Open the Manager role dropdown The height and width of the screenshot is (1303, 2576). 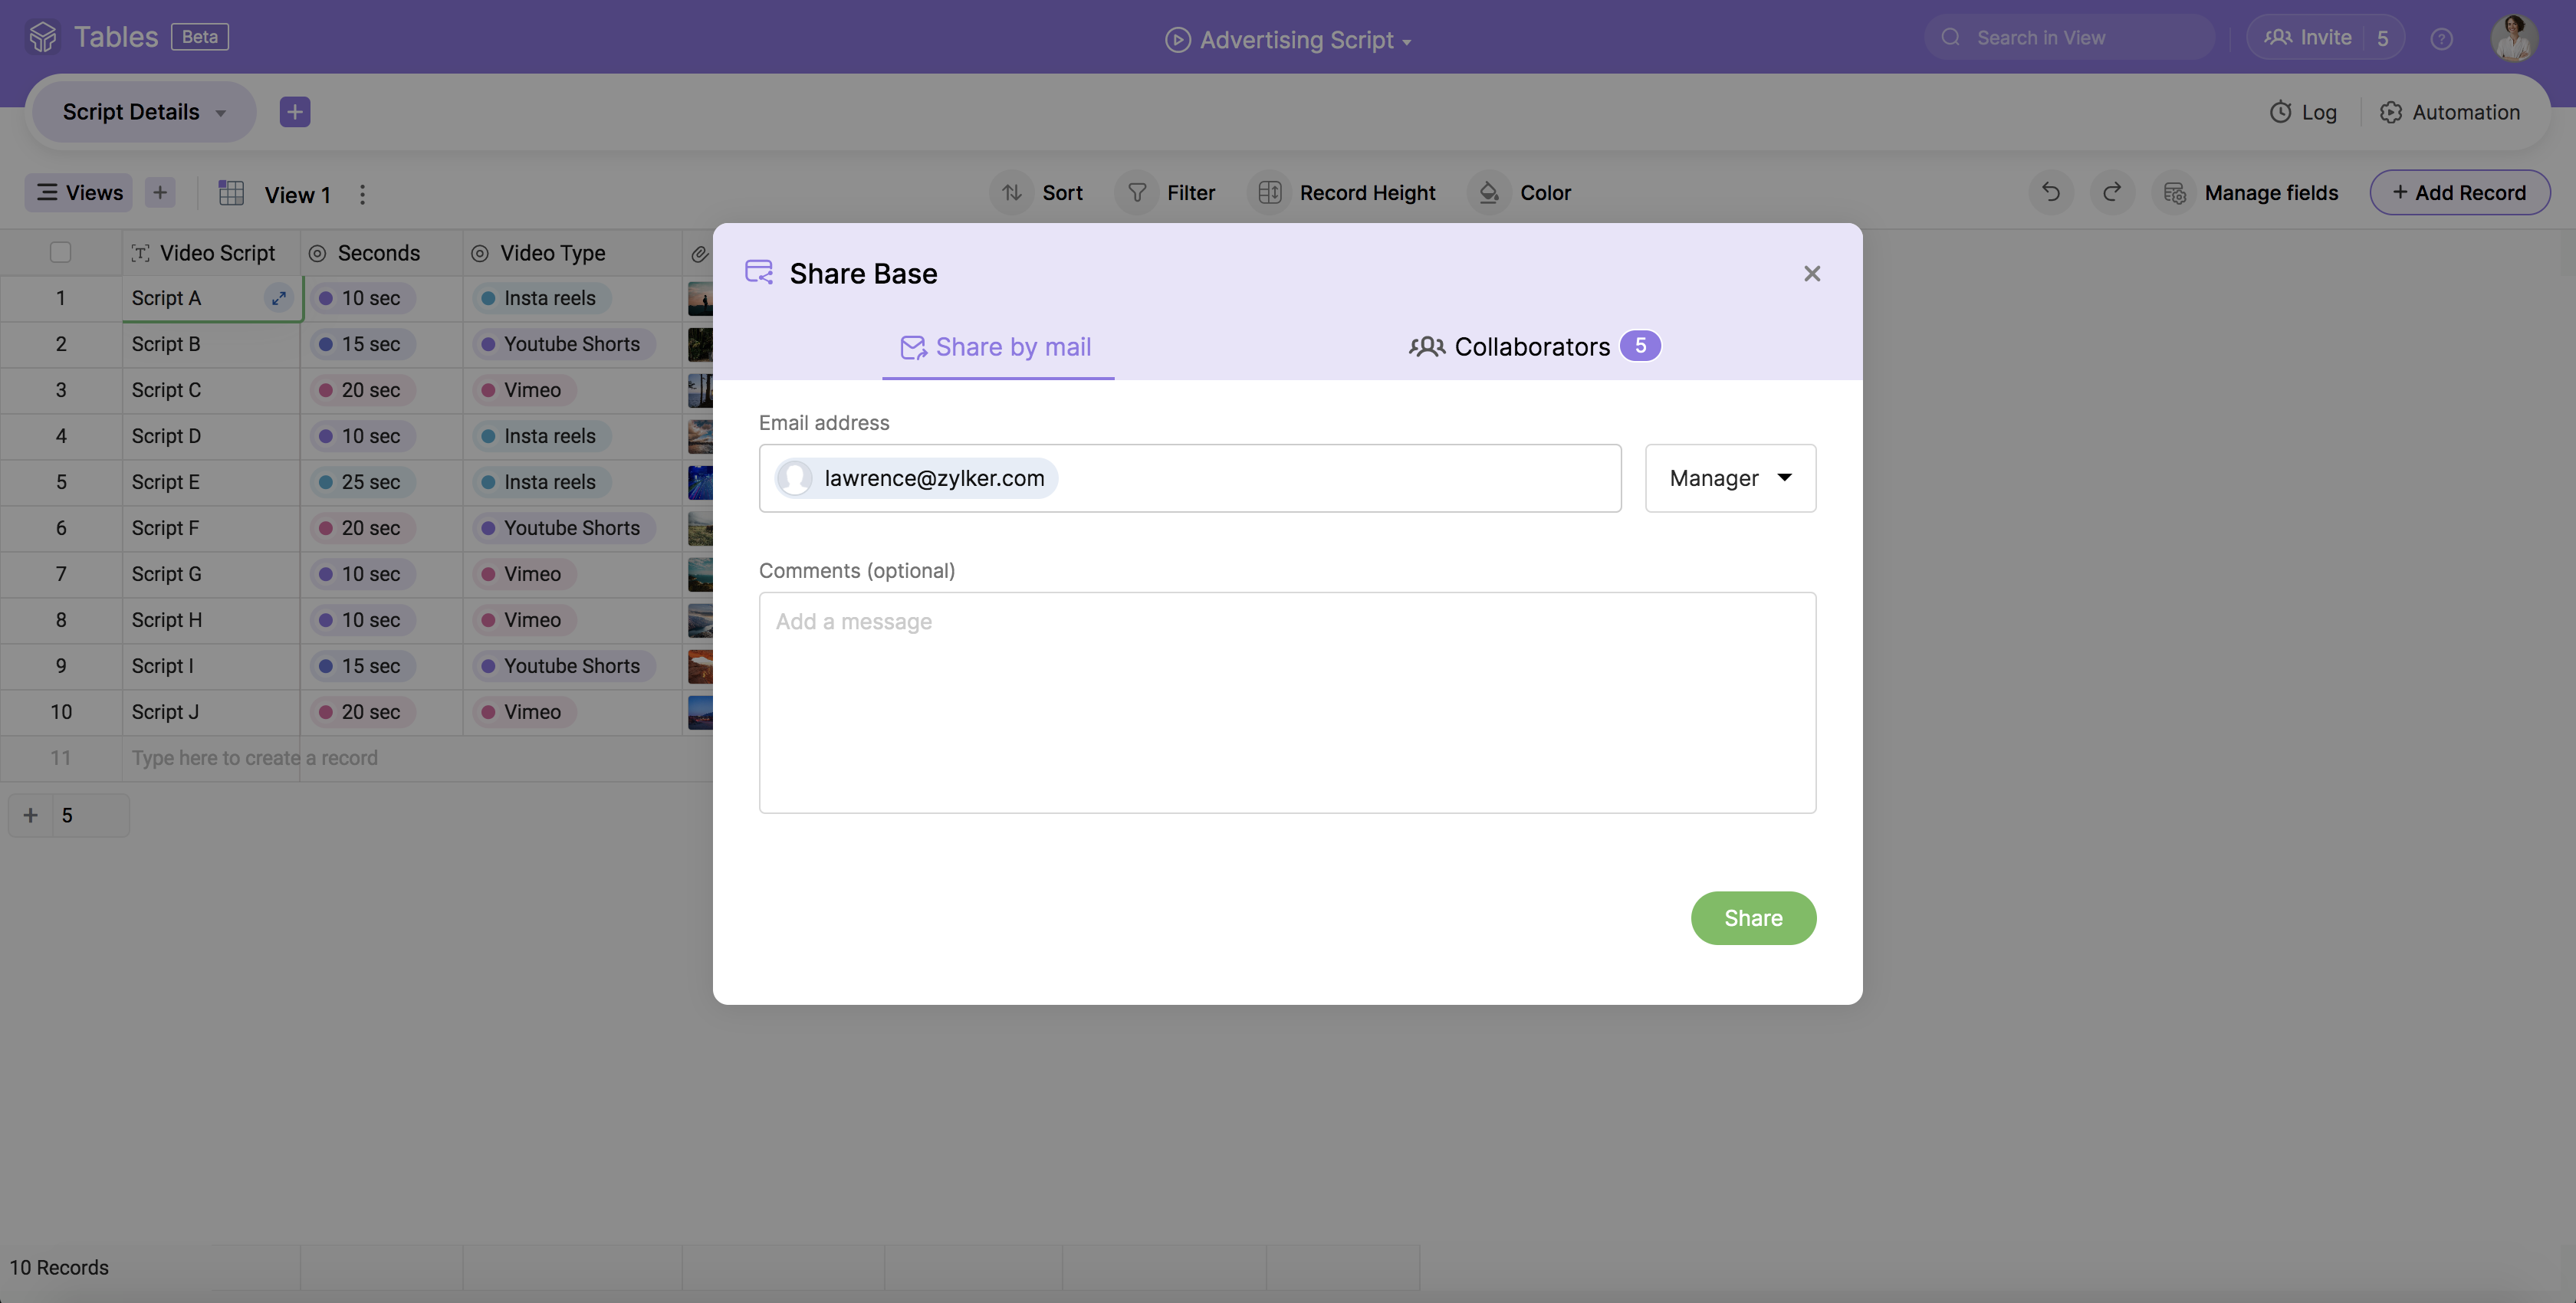[x=1730, y=478]
